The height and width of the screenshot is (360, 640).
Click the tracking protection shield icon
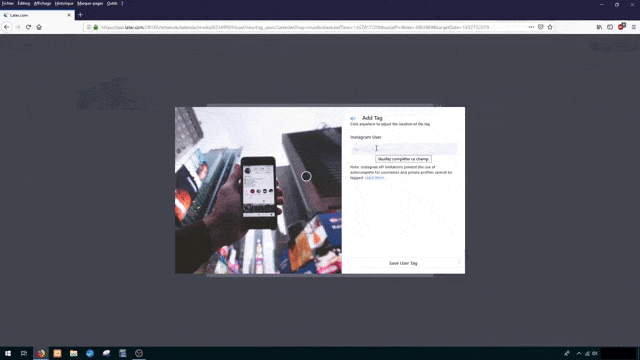pyautogui.click(x=540, y=27)
